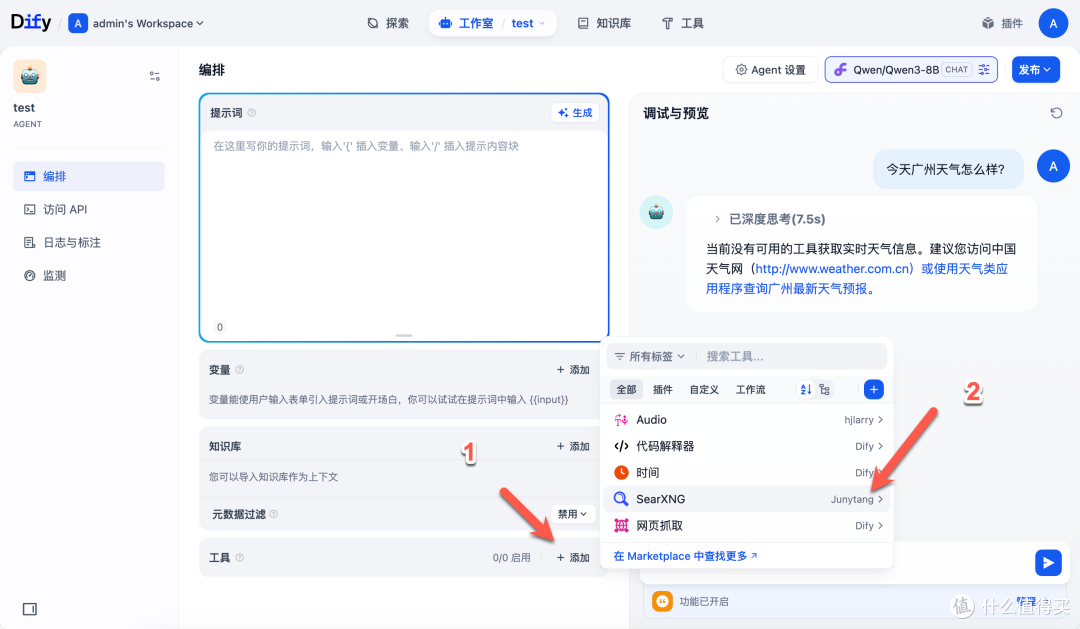The width and height of the screenshot is (1080, 629).
Task: Expand the SearXNG tool by Junytang
Action: click(747, 499)
